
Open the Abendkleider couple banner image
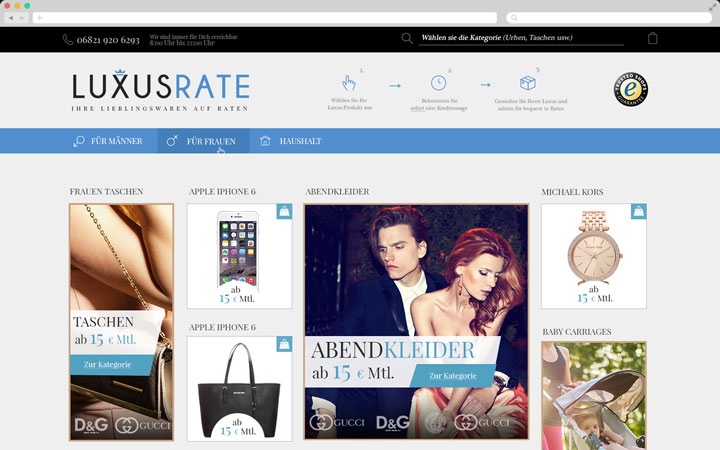click(416, 321)
